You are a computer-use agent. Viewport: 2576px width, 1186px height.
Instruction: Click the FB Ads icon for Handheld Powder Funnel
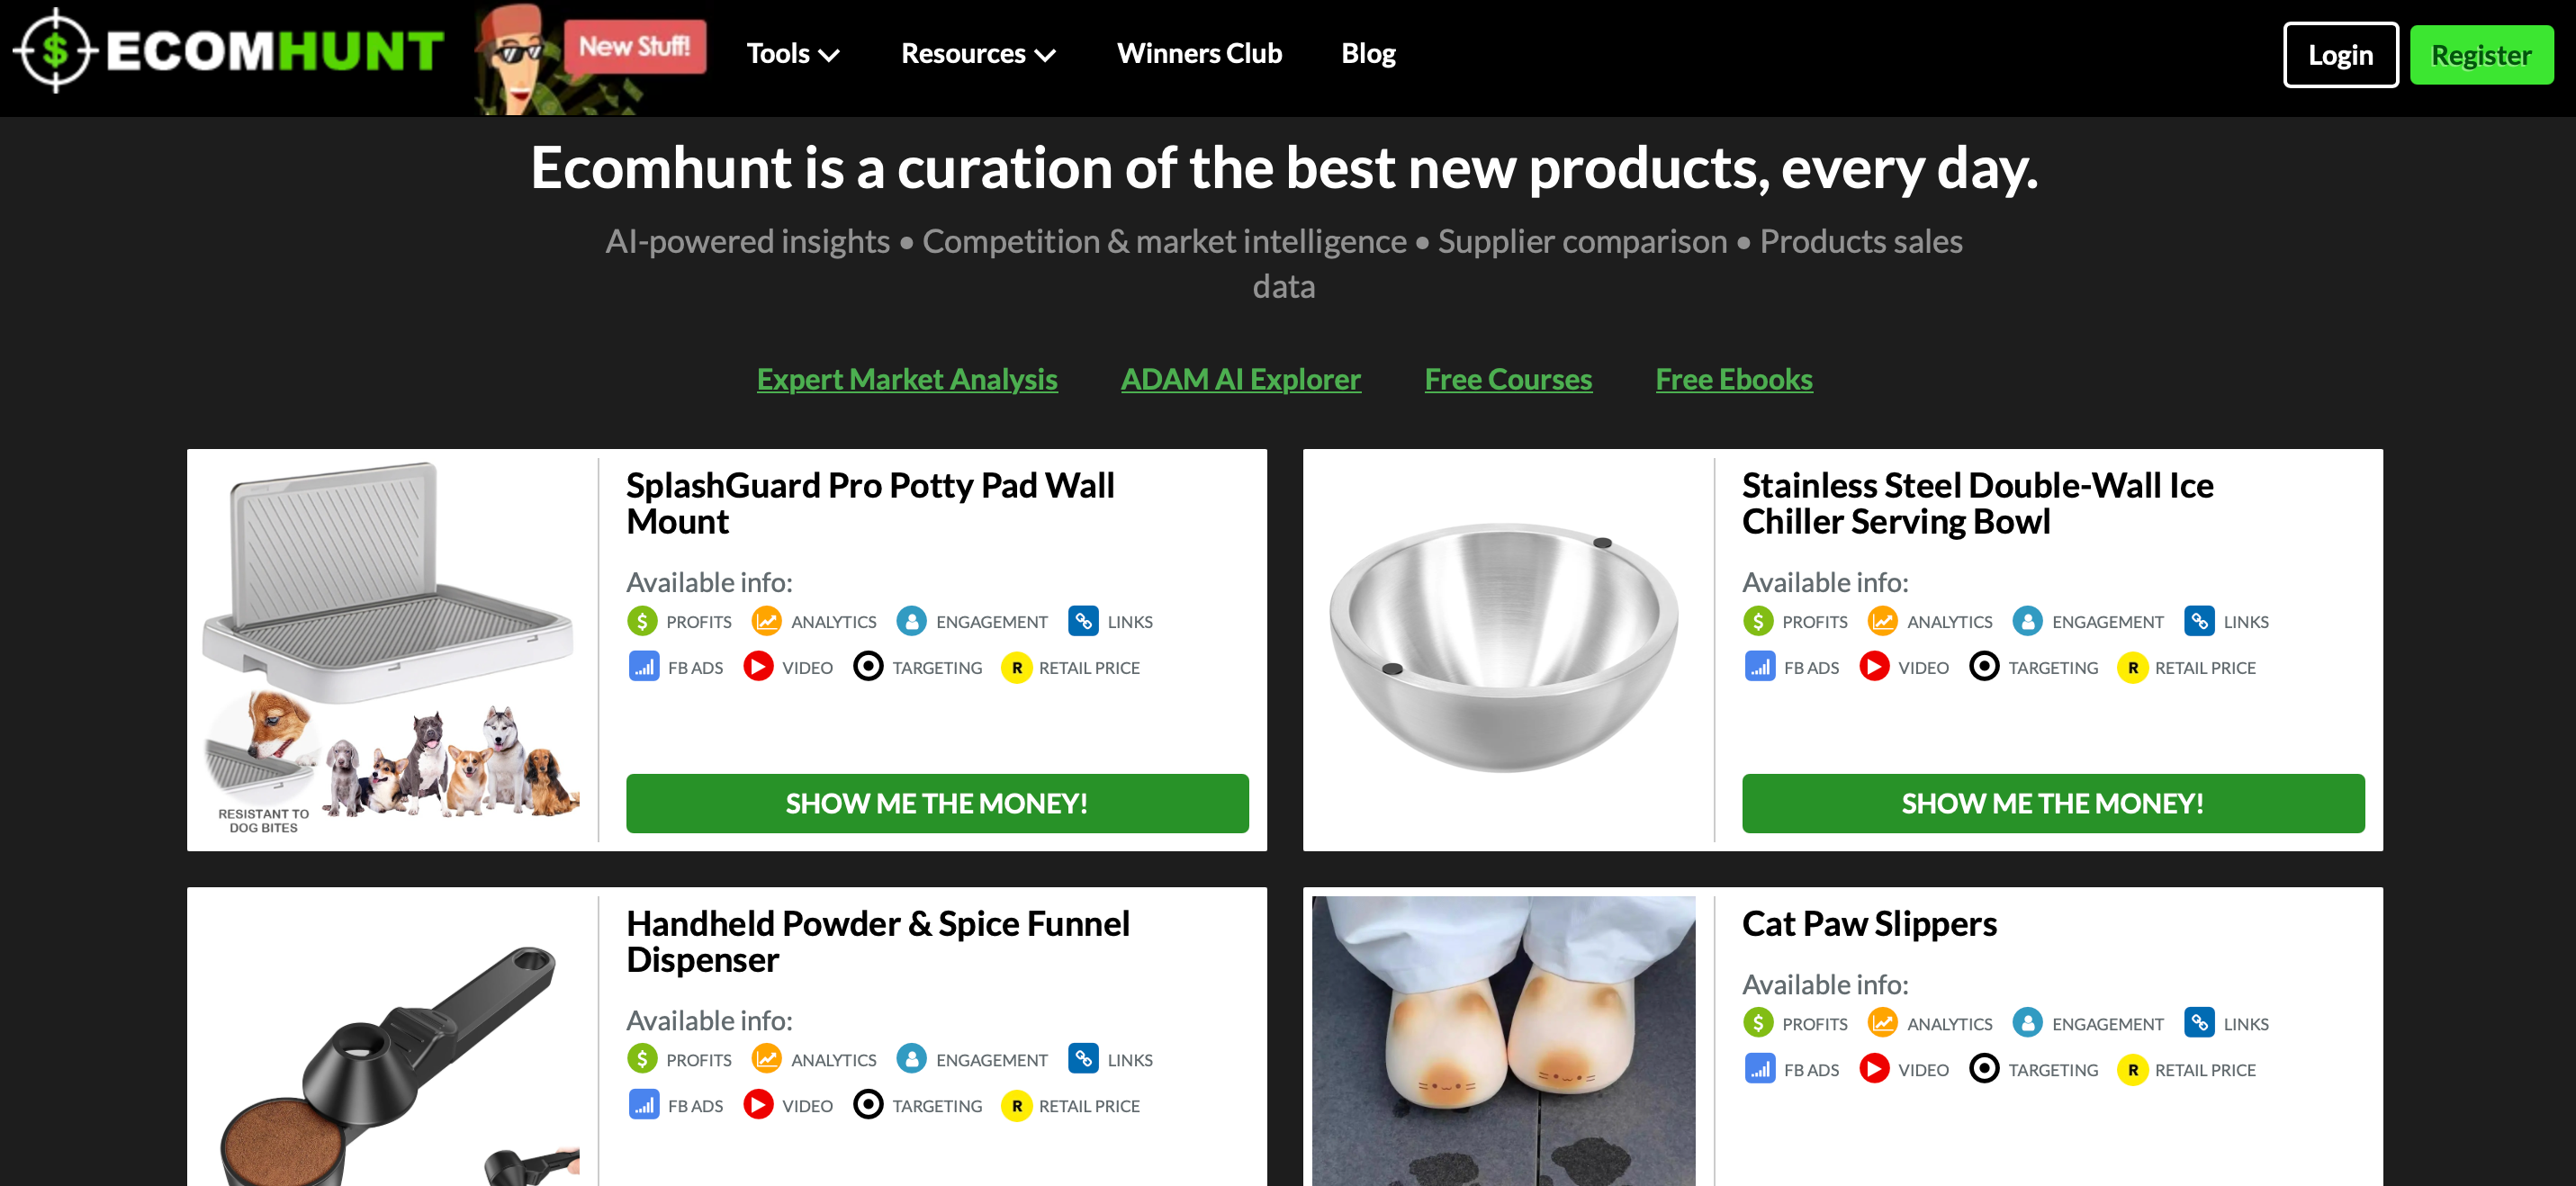(x=643, y=1105)
